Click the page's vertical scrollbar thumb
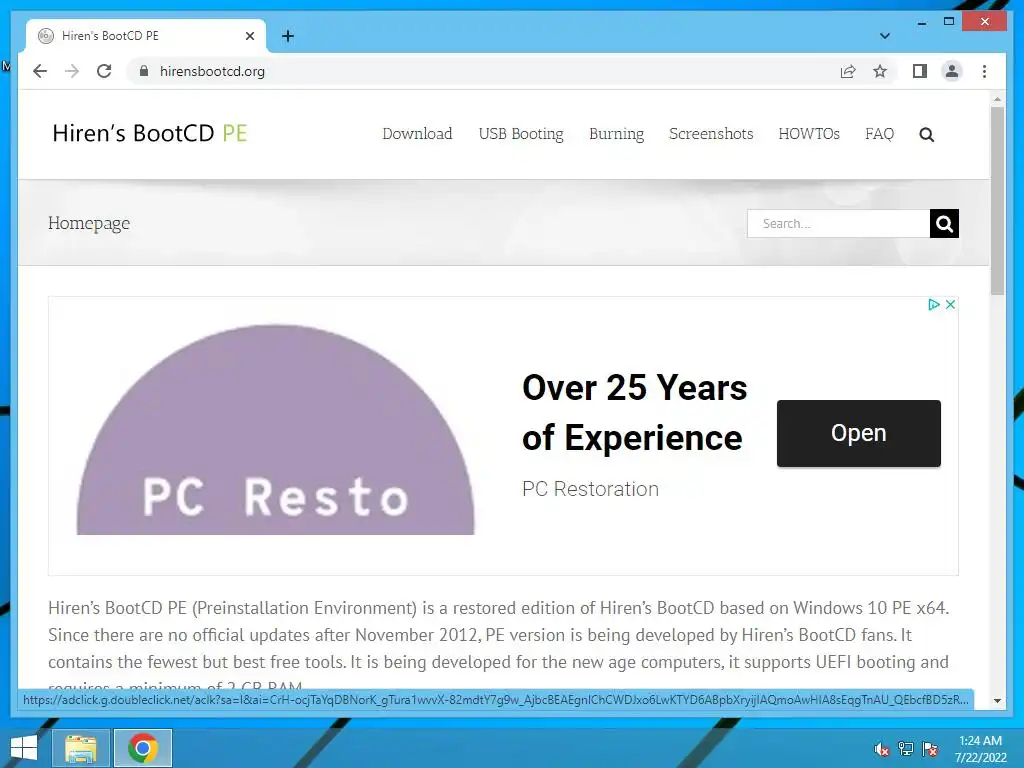1024x768 pixels. click(997, 200)
